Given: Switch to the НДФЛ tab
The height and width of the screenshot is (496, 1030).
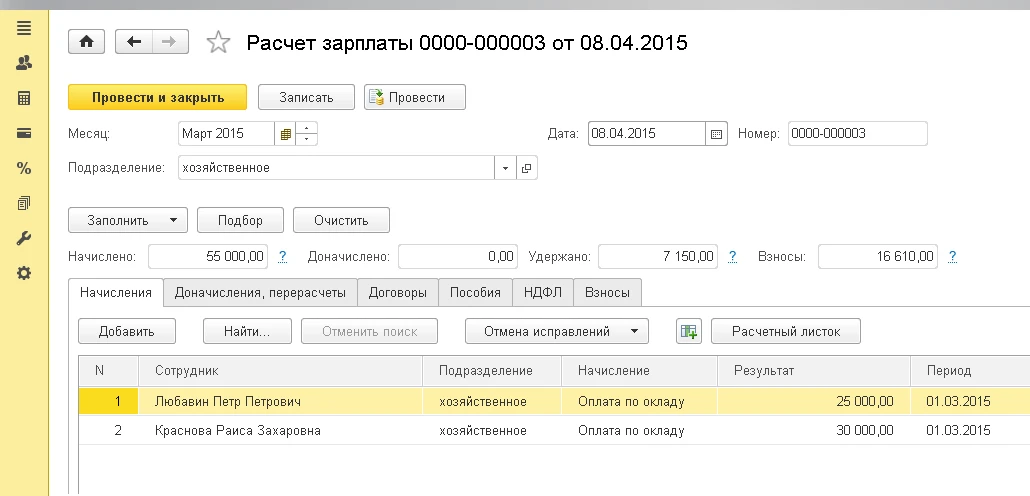Looking at the screenshot, I should [x=541, y=293].
